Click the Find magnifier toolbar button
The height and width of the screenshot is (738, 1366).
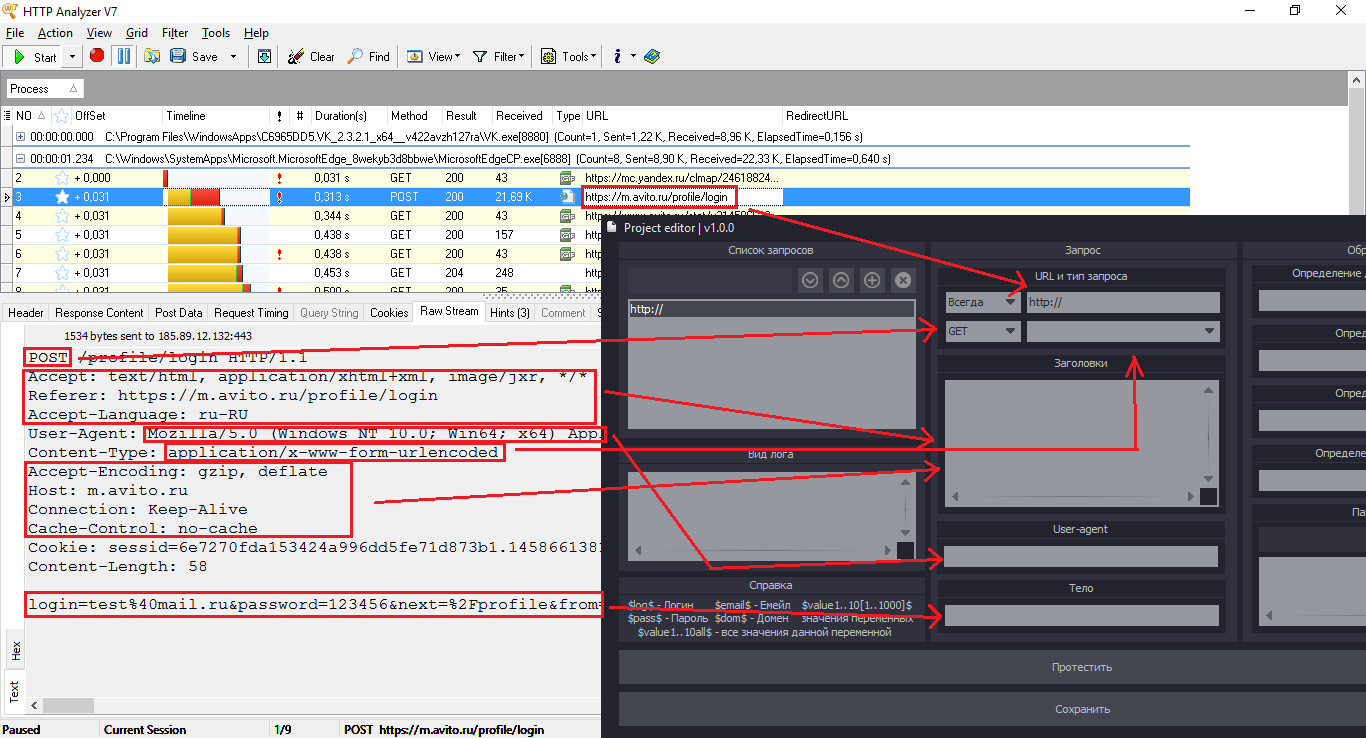(368, 57)
